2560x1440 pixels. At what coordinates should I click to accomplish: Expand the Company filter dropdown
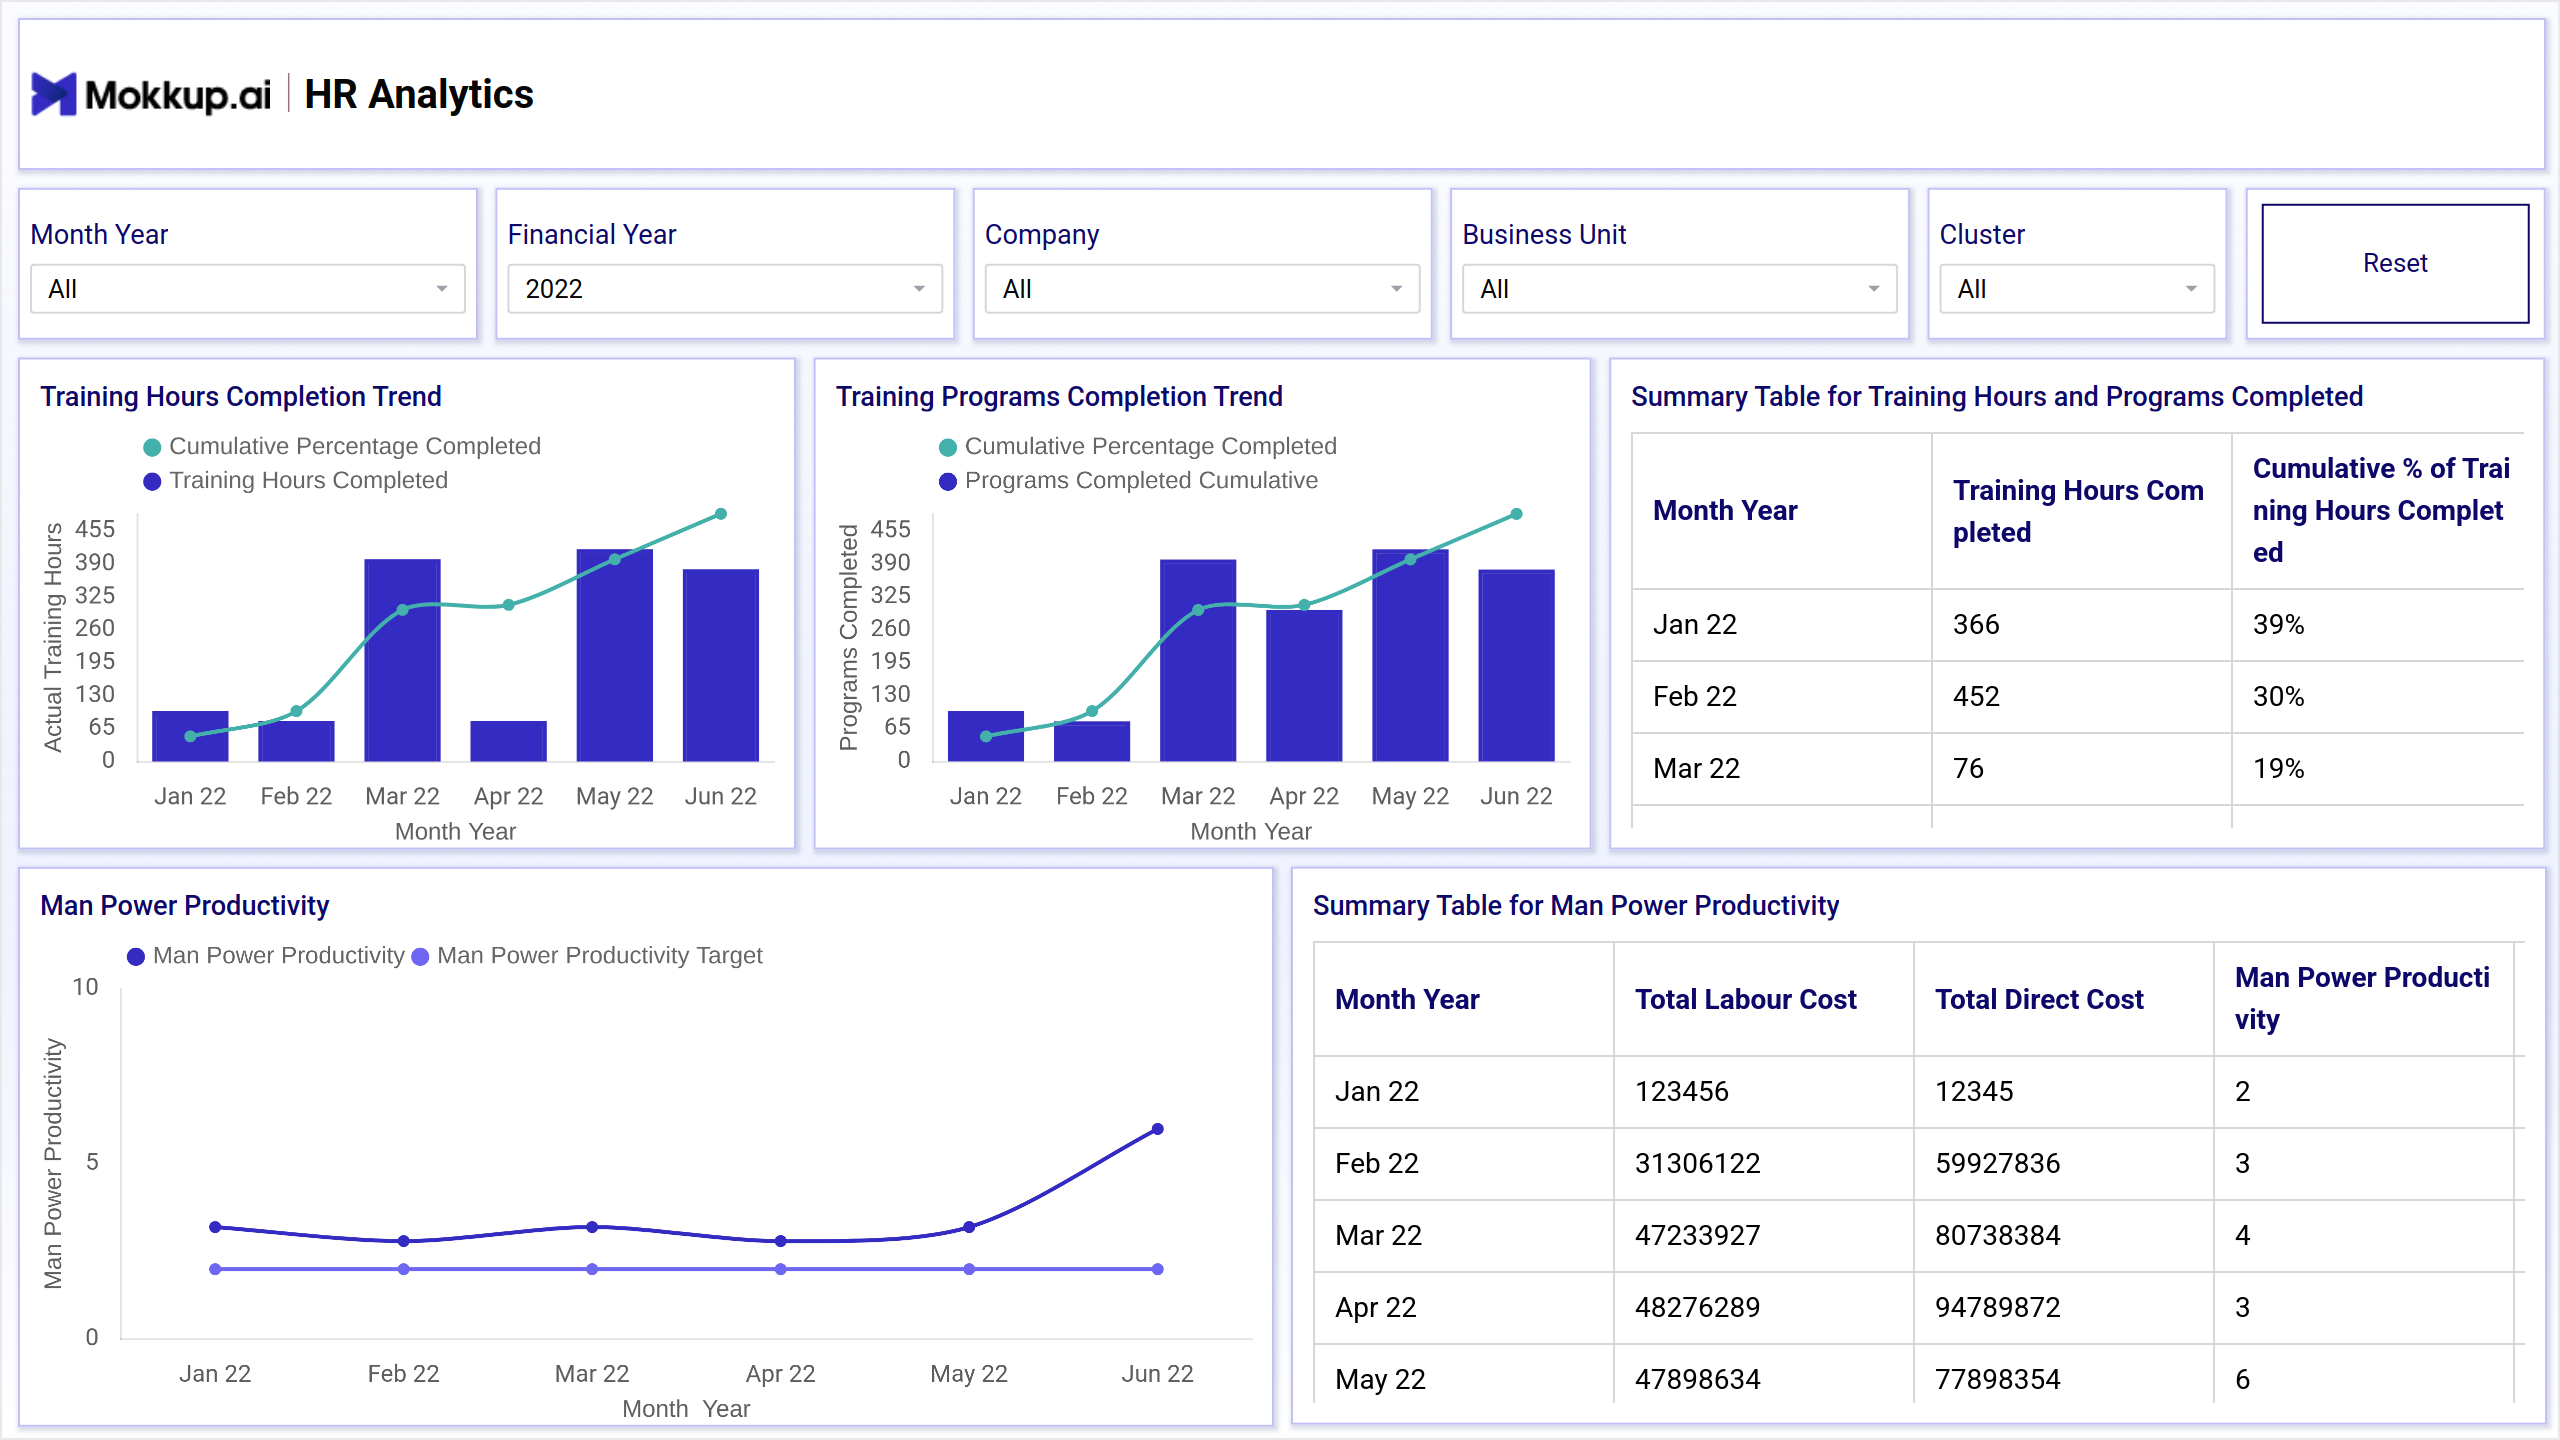(1202, 289)
